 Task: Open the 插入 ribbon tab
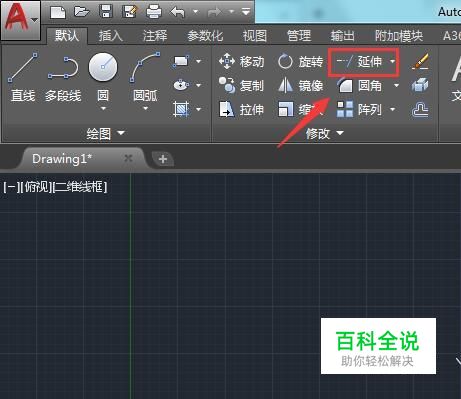point(111,36)
